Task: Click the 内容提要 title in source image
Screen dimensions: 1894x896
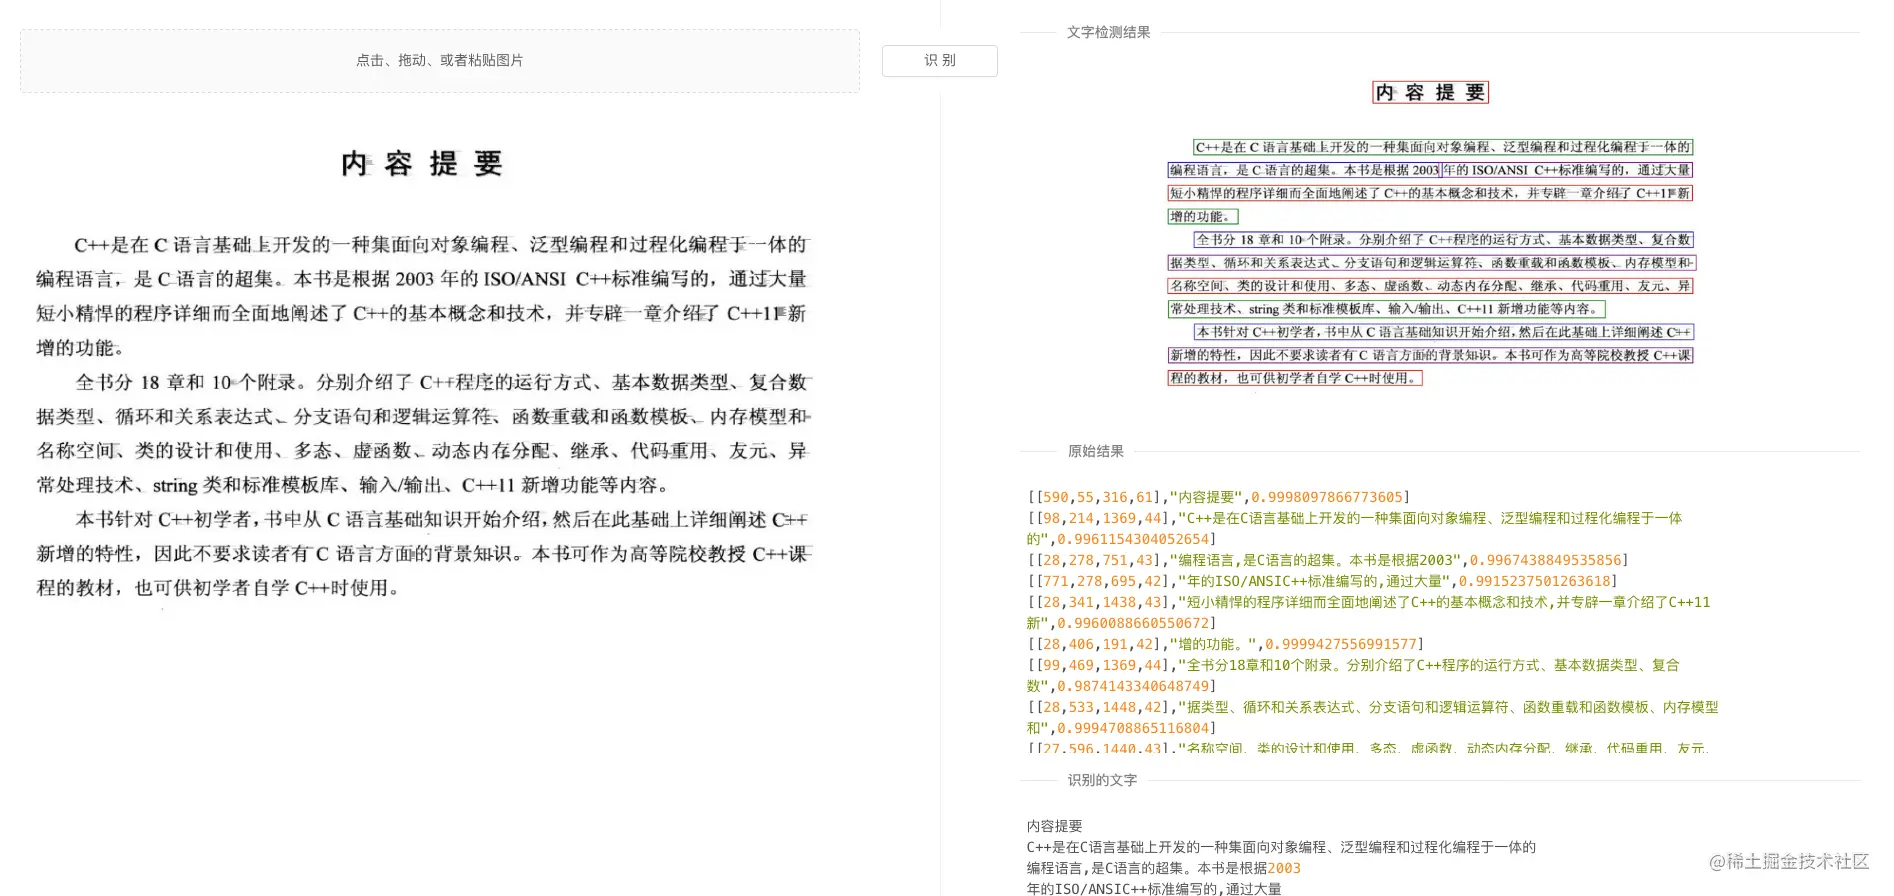Action: [421, 164]
